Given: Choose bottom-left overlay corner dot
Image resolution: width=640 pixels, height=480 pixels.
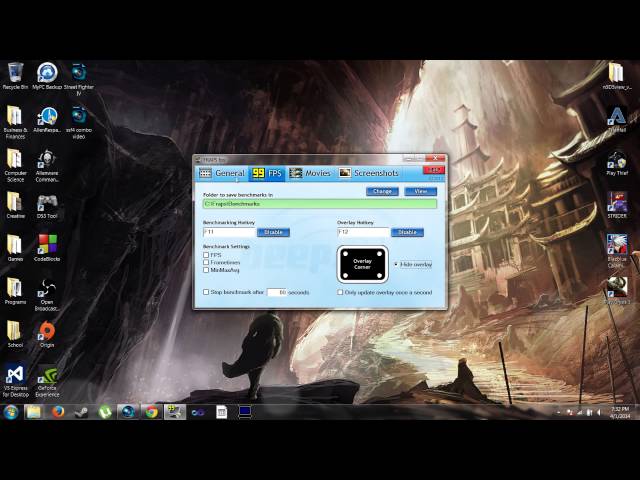Looking at the screenshot, I should pyautogui.click(x=346, y=276).
